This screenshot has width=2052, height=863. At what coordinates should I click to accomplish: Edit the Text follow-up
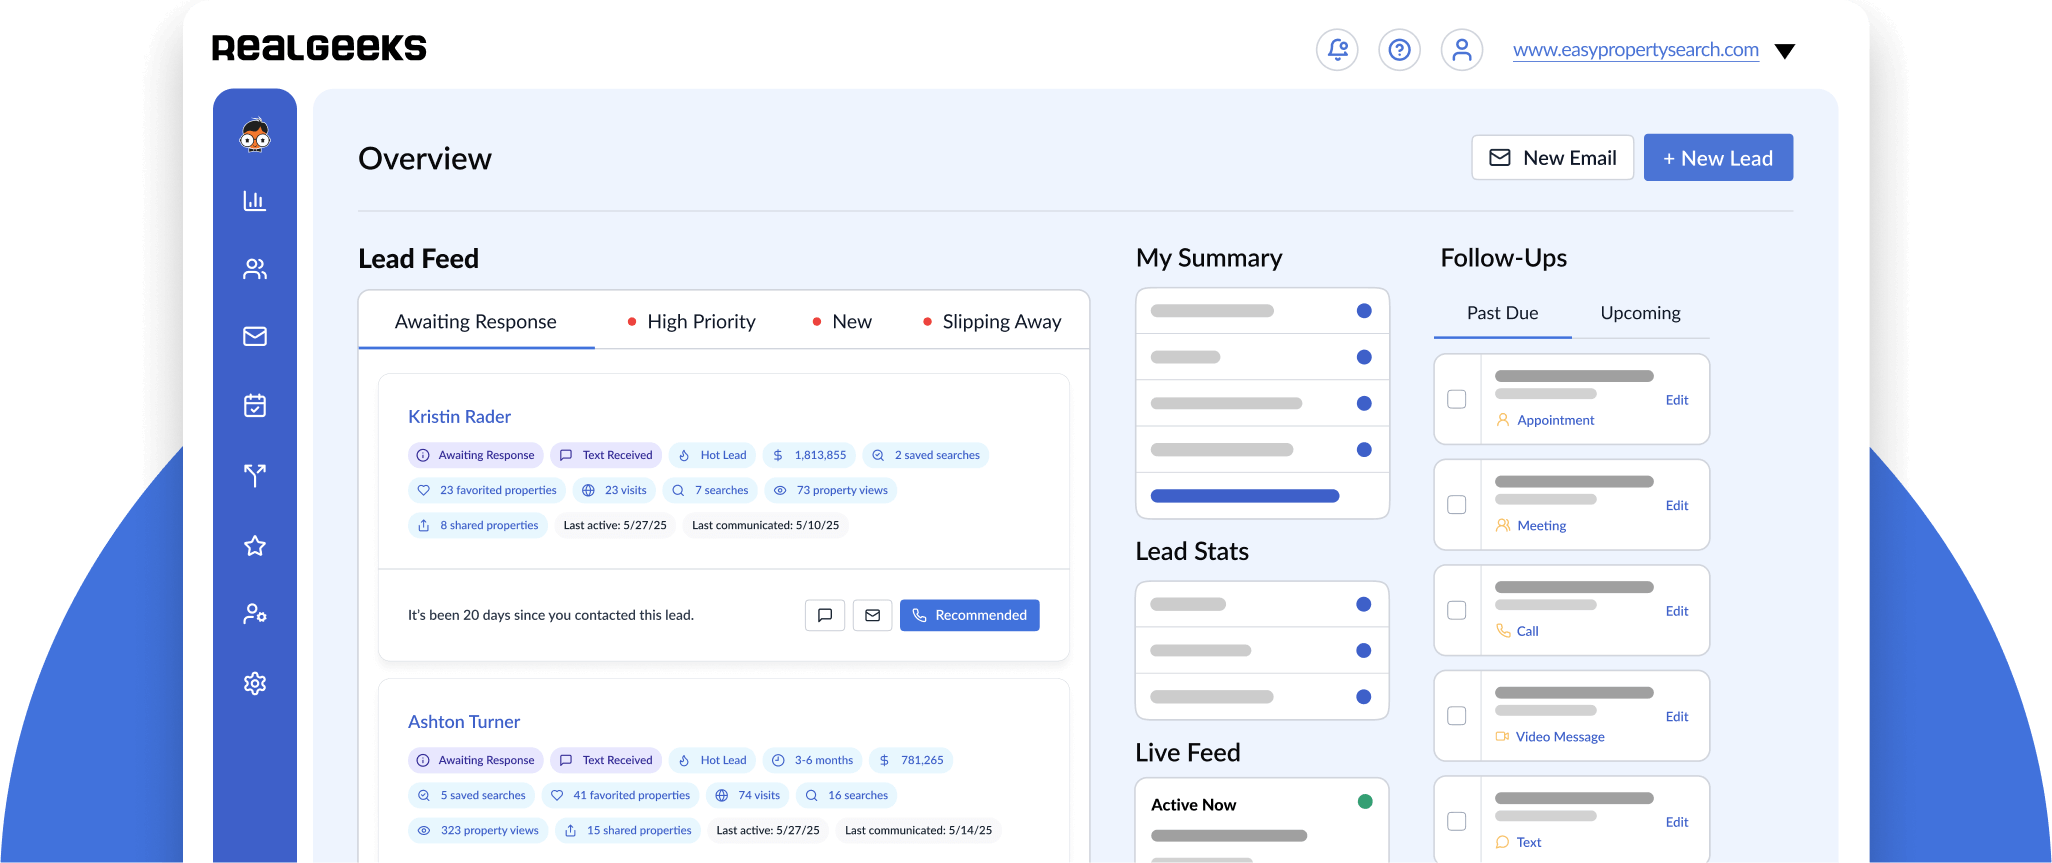tap(1676, 822)
